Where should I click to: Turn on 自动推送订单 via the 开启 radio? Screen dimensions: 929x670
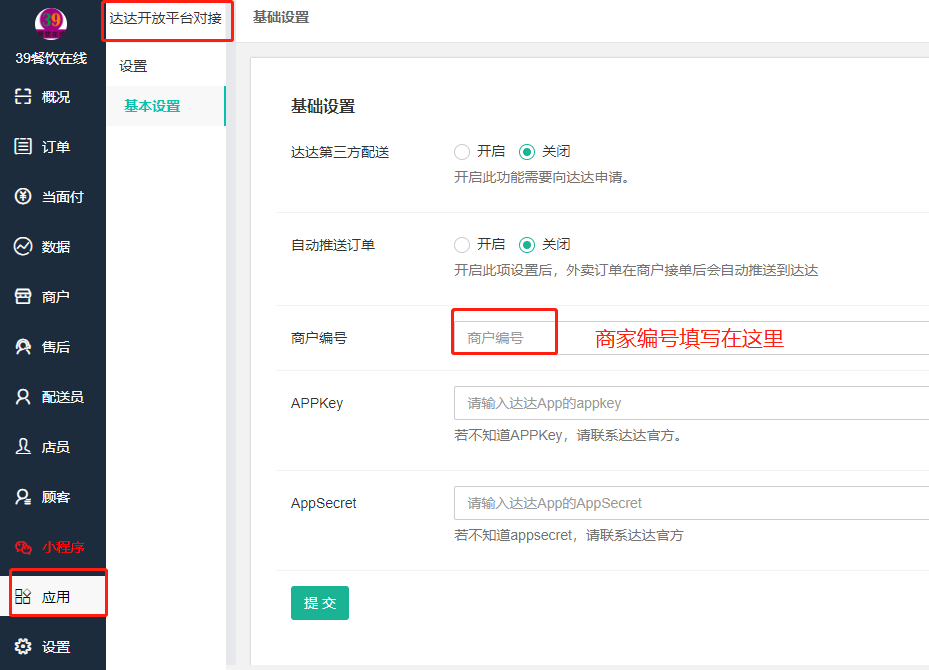462,245
